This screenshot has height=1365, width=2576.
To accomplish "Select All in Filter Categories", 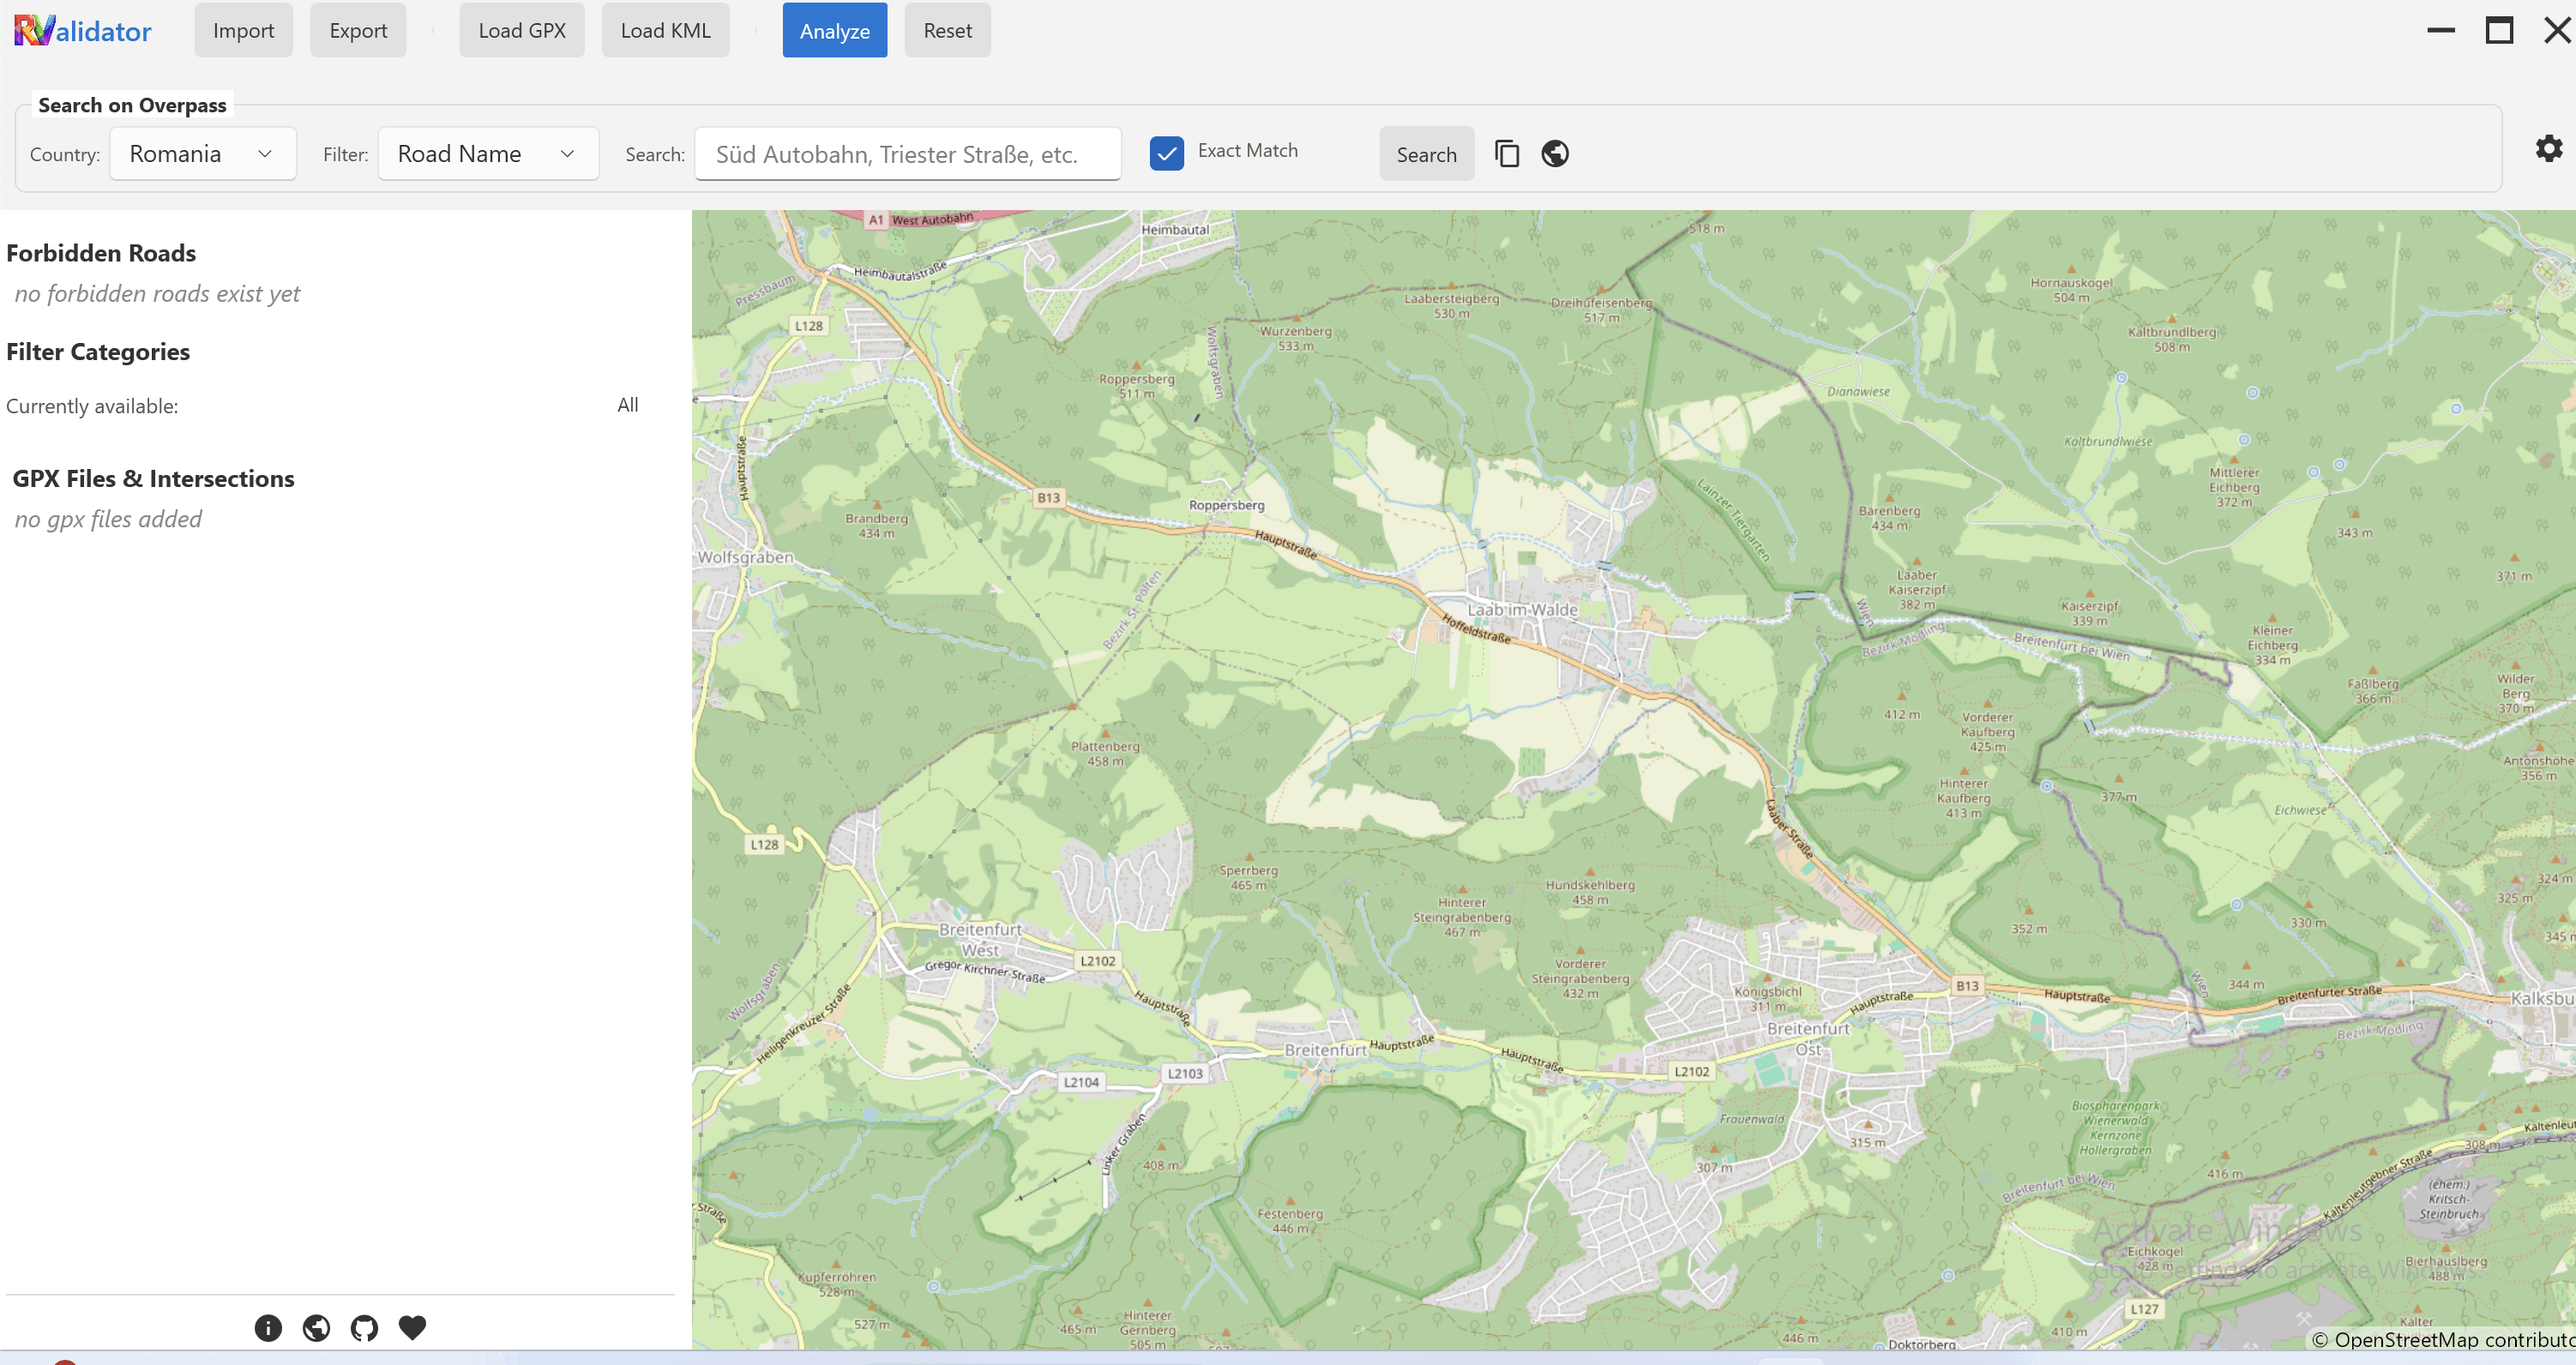I will [x=628, y=404].
